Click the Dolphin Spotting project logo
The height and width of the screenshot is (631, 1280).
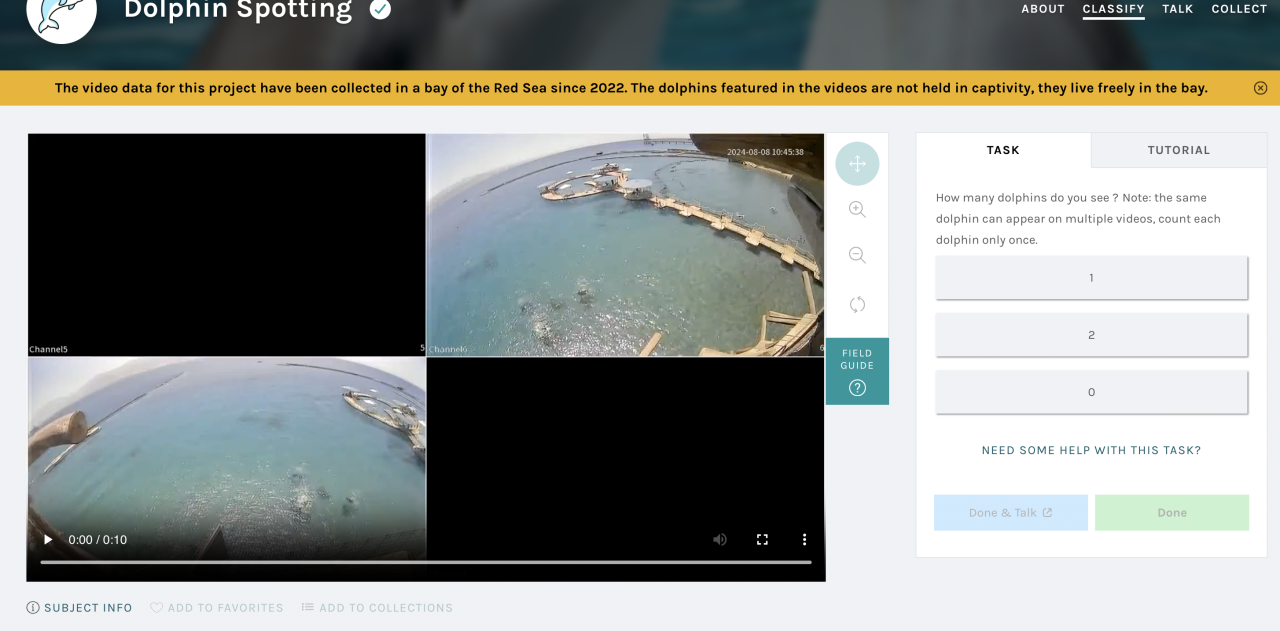click(x=61, y=15)
